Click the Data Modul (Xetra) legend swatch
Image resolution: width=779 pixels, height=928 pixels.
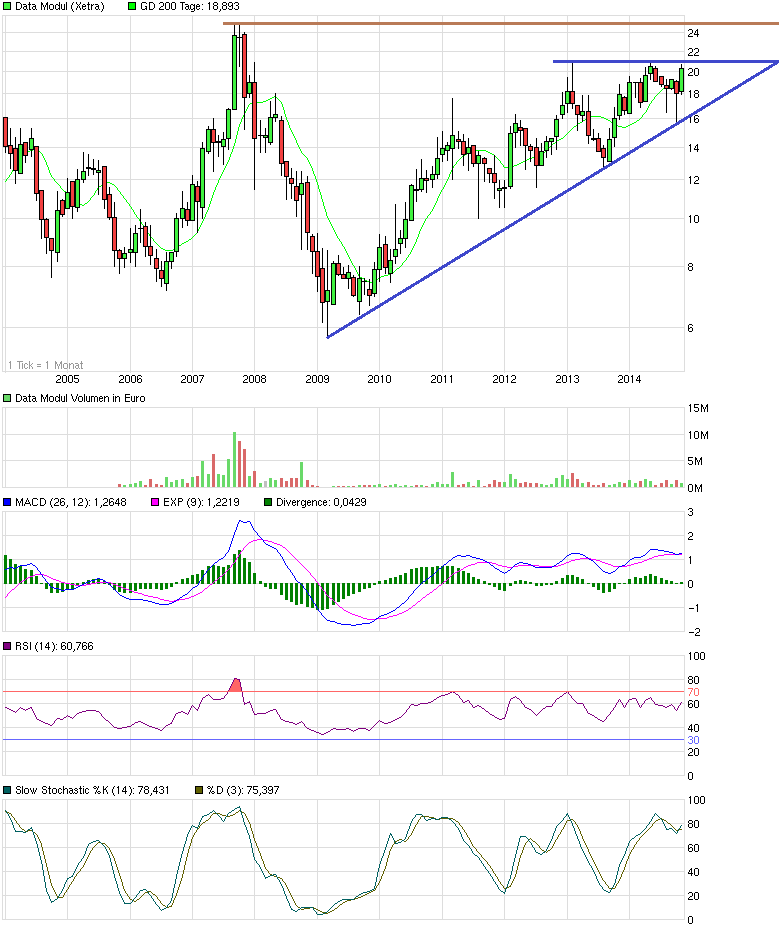[8, 7]
